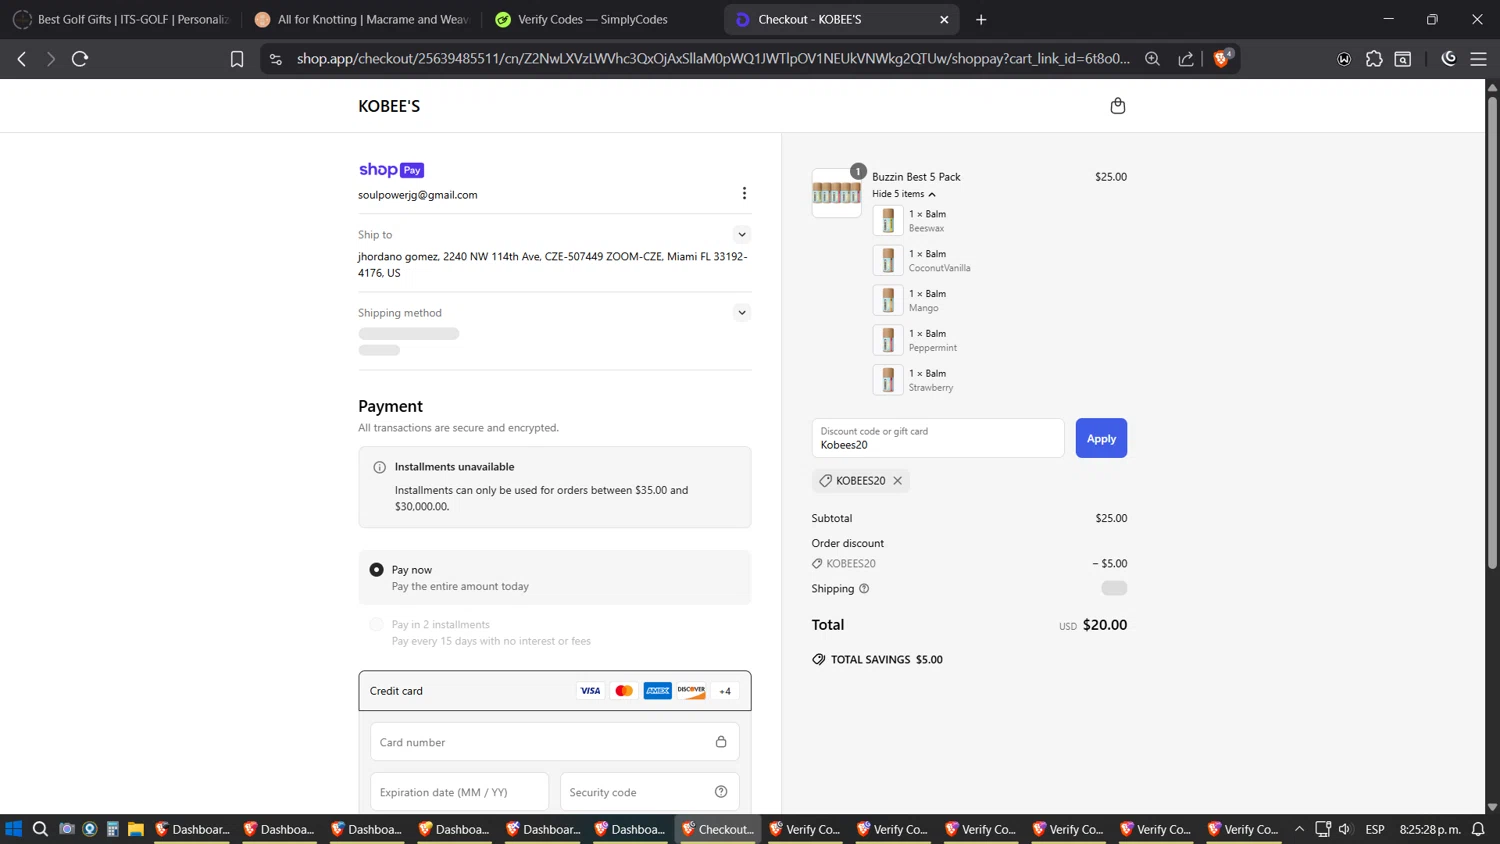Click CoconutVanilla balm thumbnail
The height and width of the screenshot is (844, 1500).
coord(888,260)
